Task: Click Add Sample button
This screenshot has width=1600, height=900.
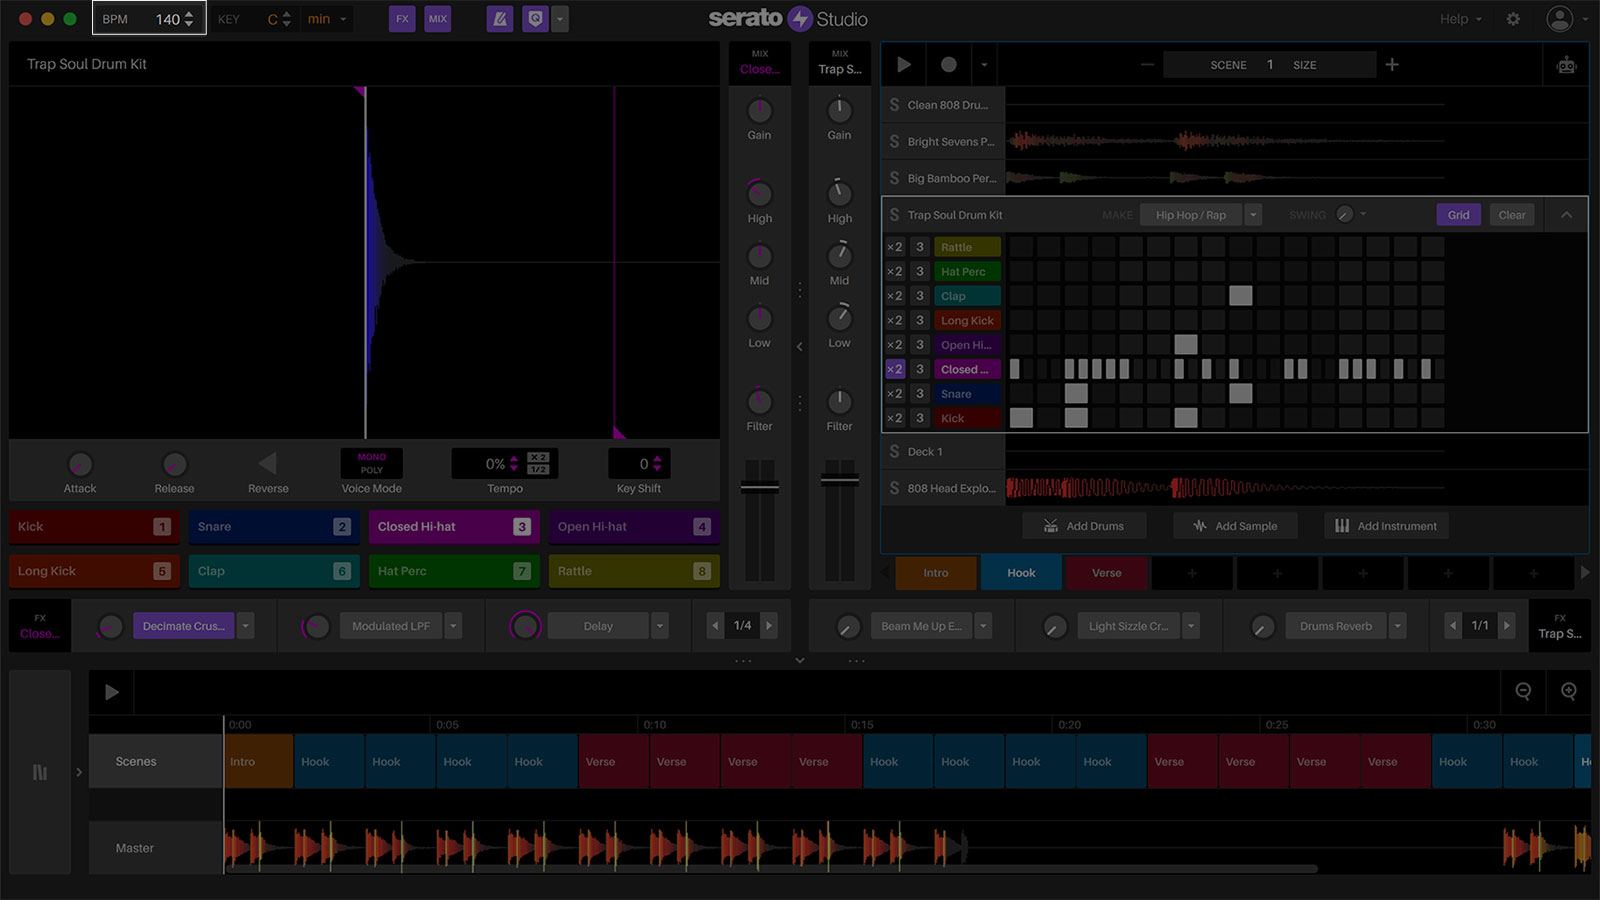Action: [x=1235, y=526]
